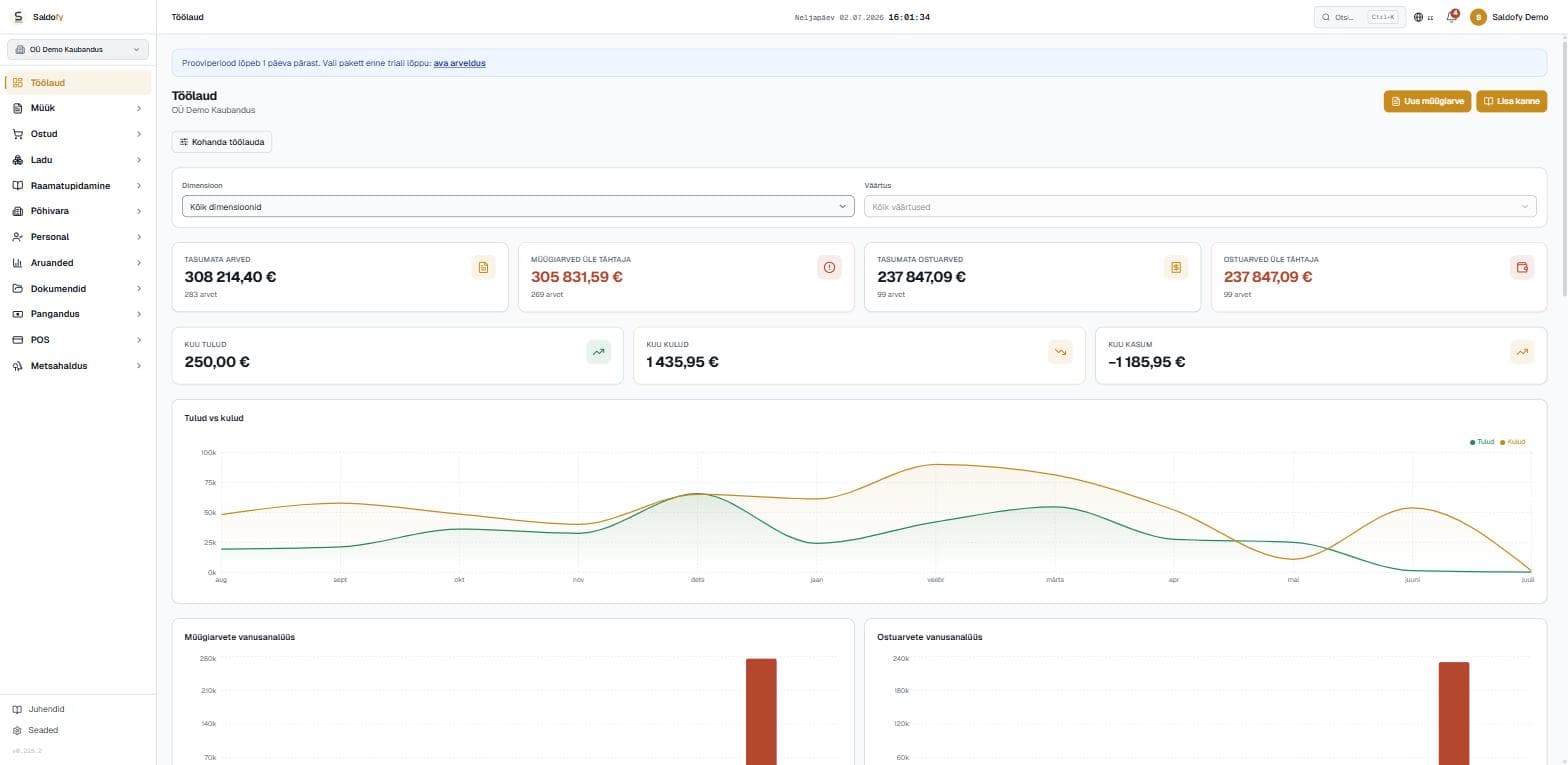Open the Kõik dimensioonid dropdown
Image resolution: width=1568 pixels, height=765 pixels.
click(x=518, y=206)
